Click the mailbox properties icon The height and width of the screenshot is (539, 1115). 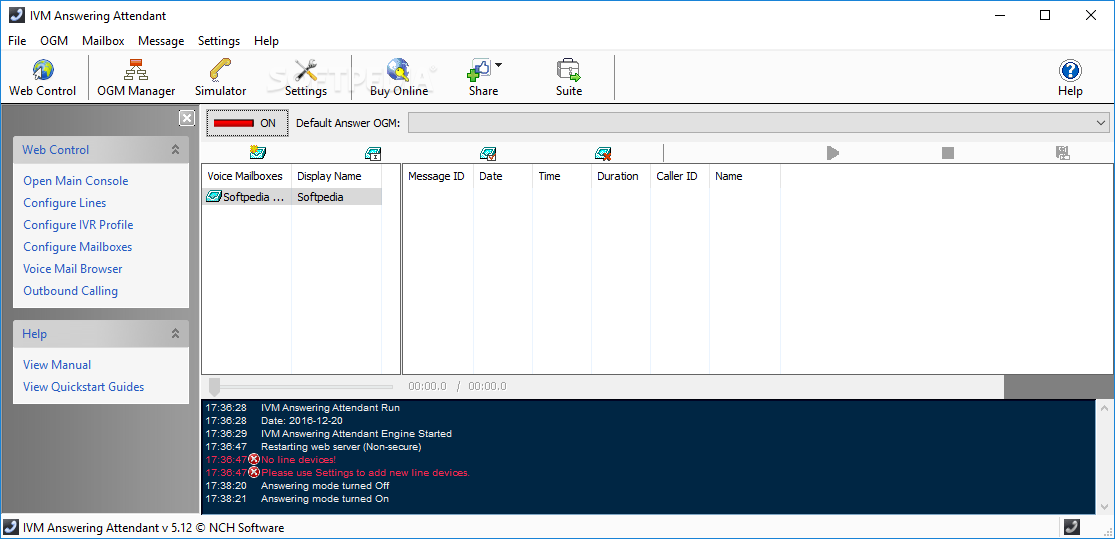pos(373,153)
